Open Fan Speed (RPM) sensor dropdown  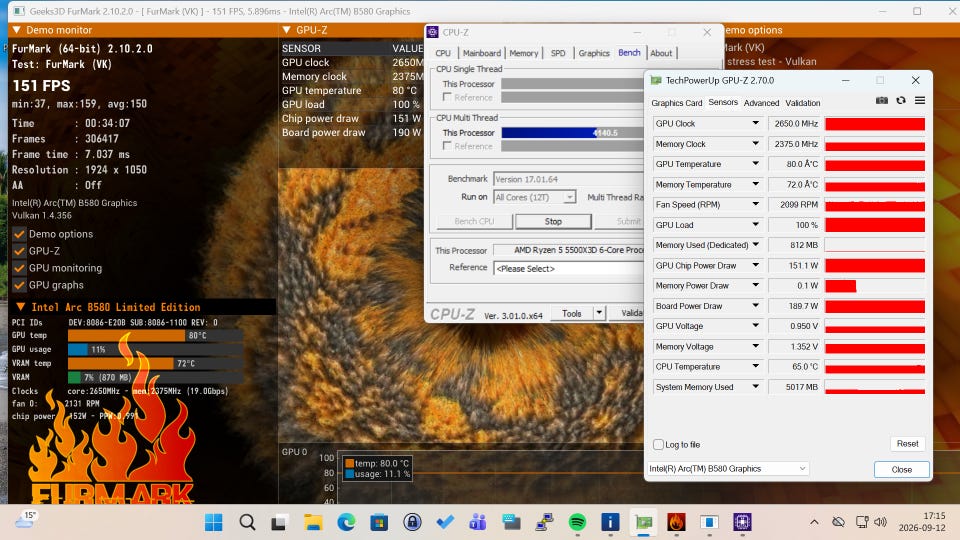pos(756,204)
